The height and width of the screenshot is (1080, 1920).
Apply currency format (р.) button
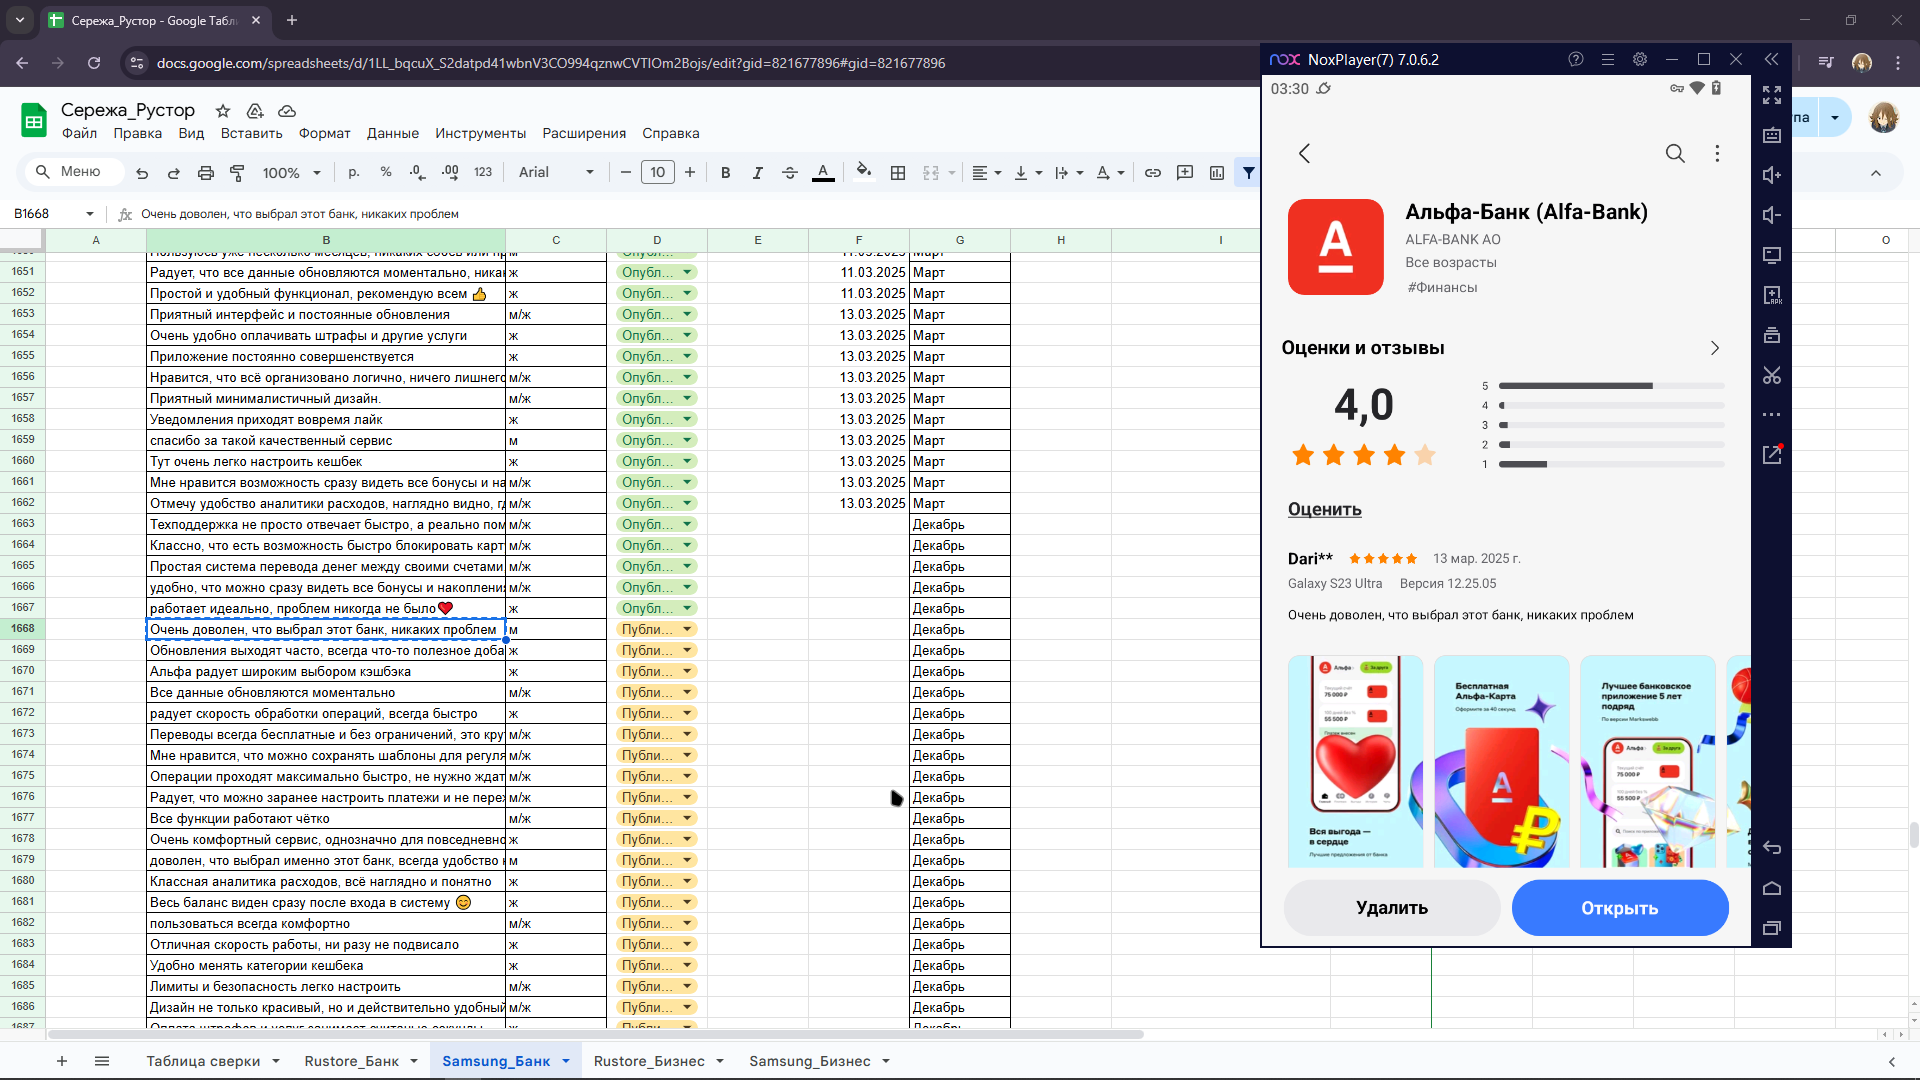(x=353, y=172)
